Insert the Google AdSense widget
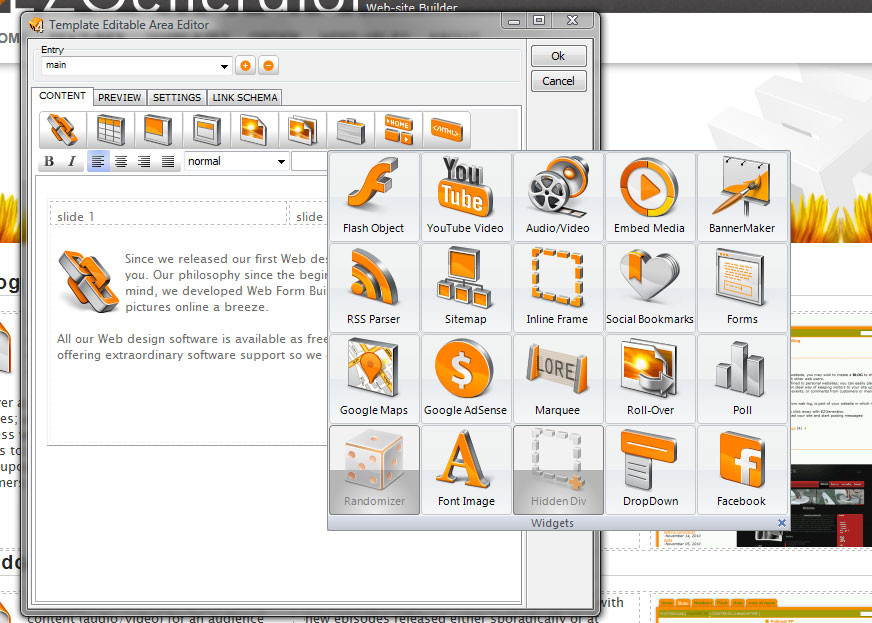 465,379
